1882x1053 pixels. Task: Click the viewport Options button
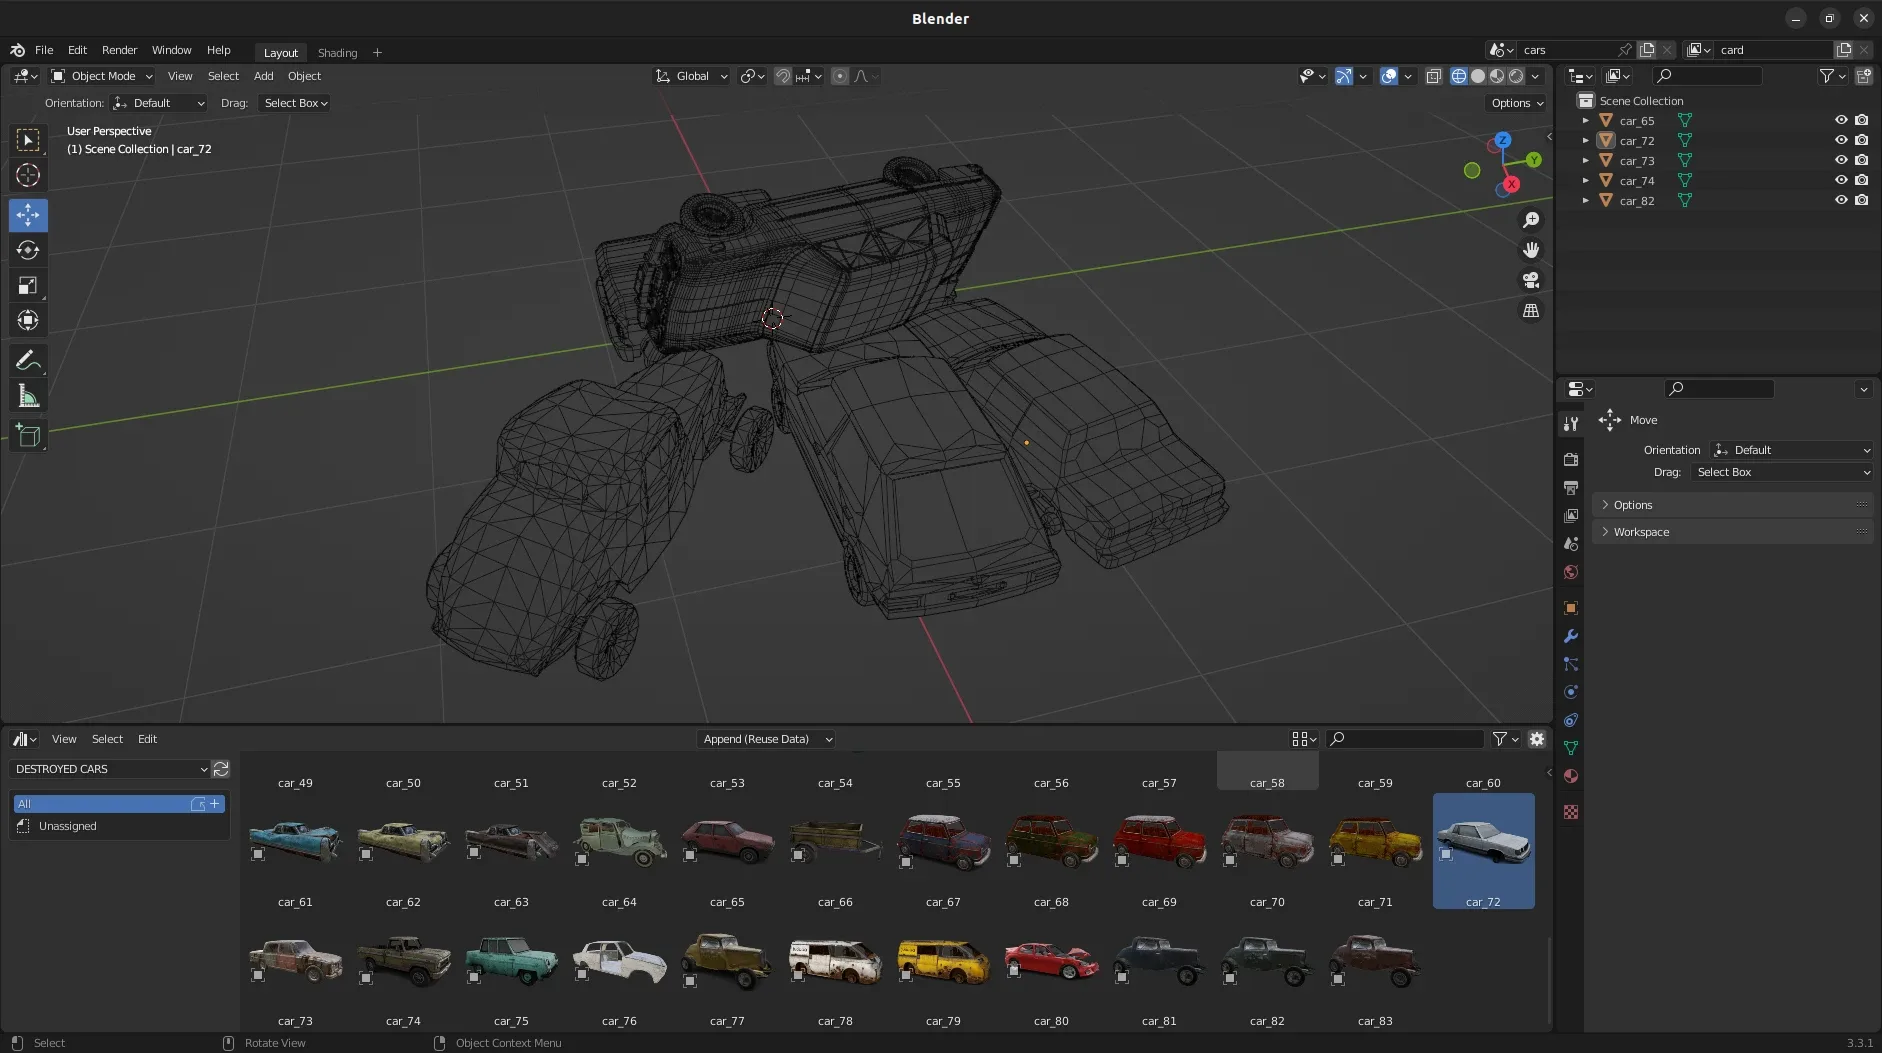1516,103
